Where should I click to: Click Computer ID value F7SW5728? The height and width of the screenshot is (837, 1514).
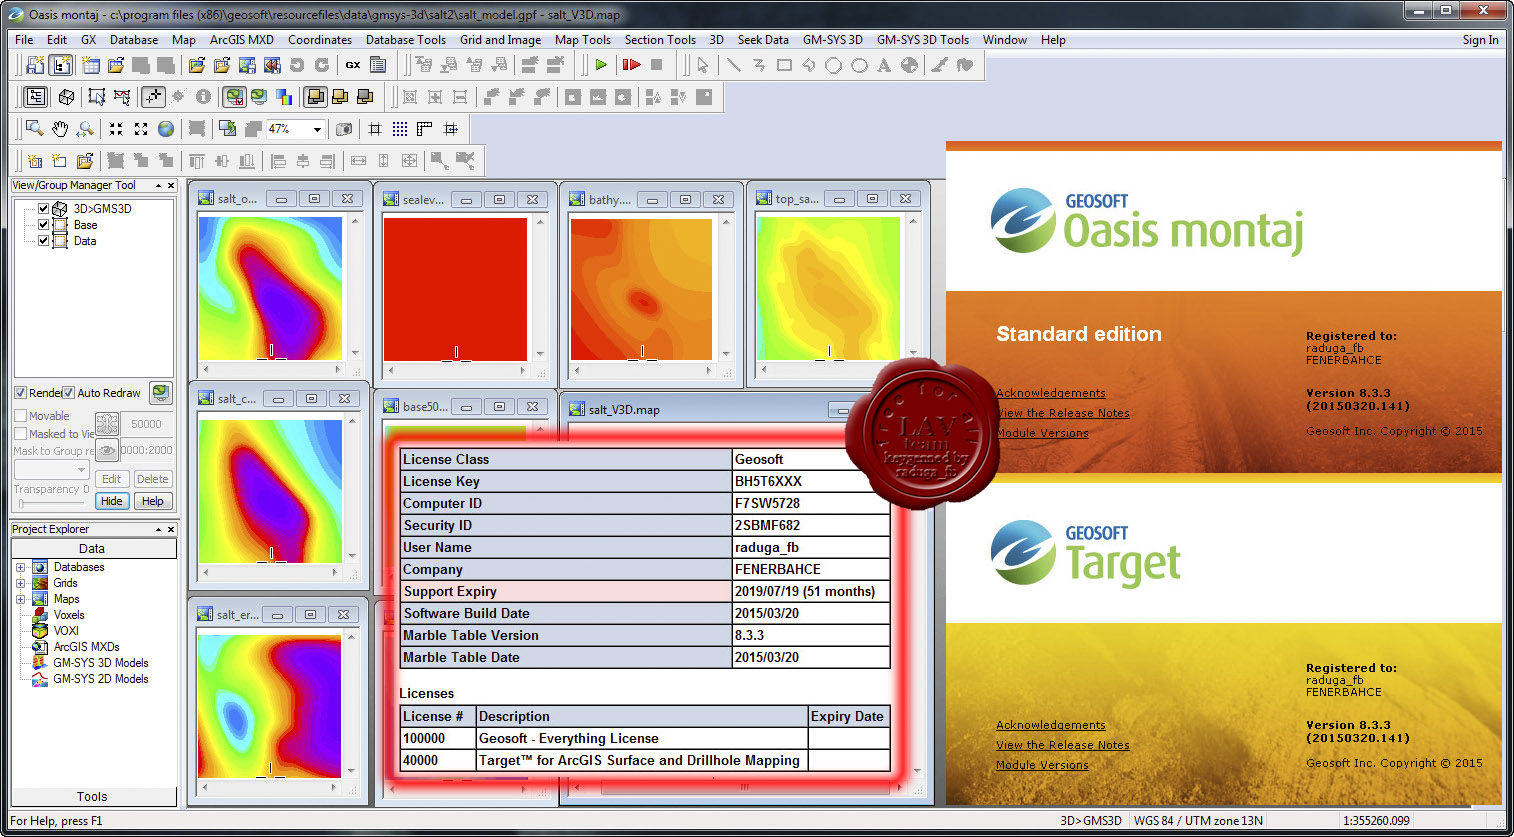point(767,503)
